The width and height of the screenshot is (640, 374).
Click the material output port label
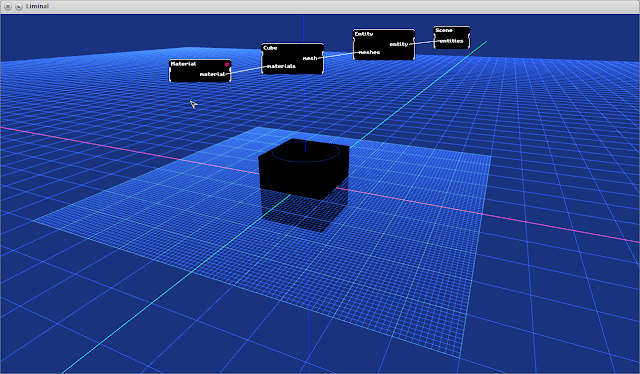tap(212, 74)
